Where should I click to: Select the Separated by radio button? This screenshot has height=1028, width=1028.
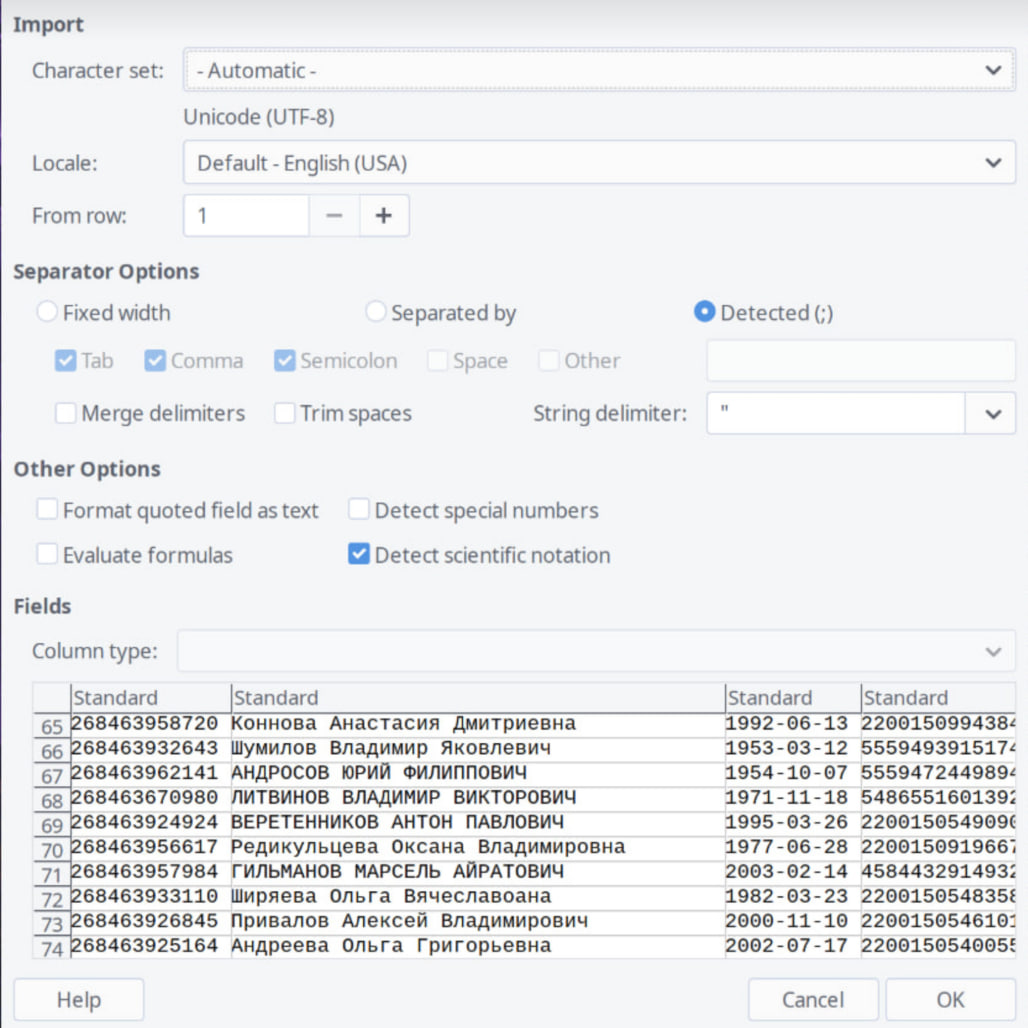point(376,311)
